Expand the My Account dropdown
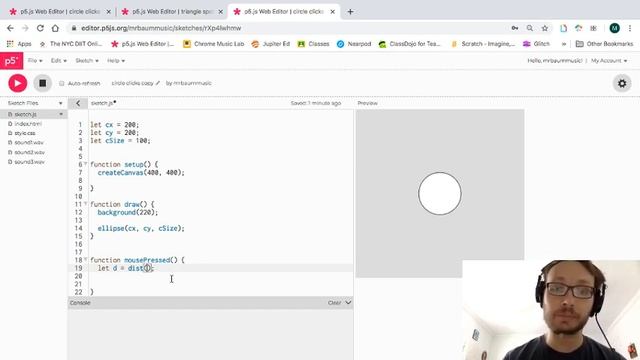The width and height of the screenshot is (640, 360). [x=609, y=61]
